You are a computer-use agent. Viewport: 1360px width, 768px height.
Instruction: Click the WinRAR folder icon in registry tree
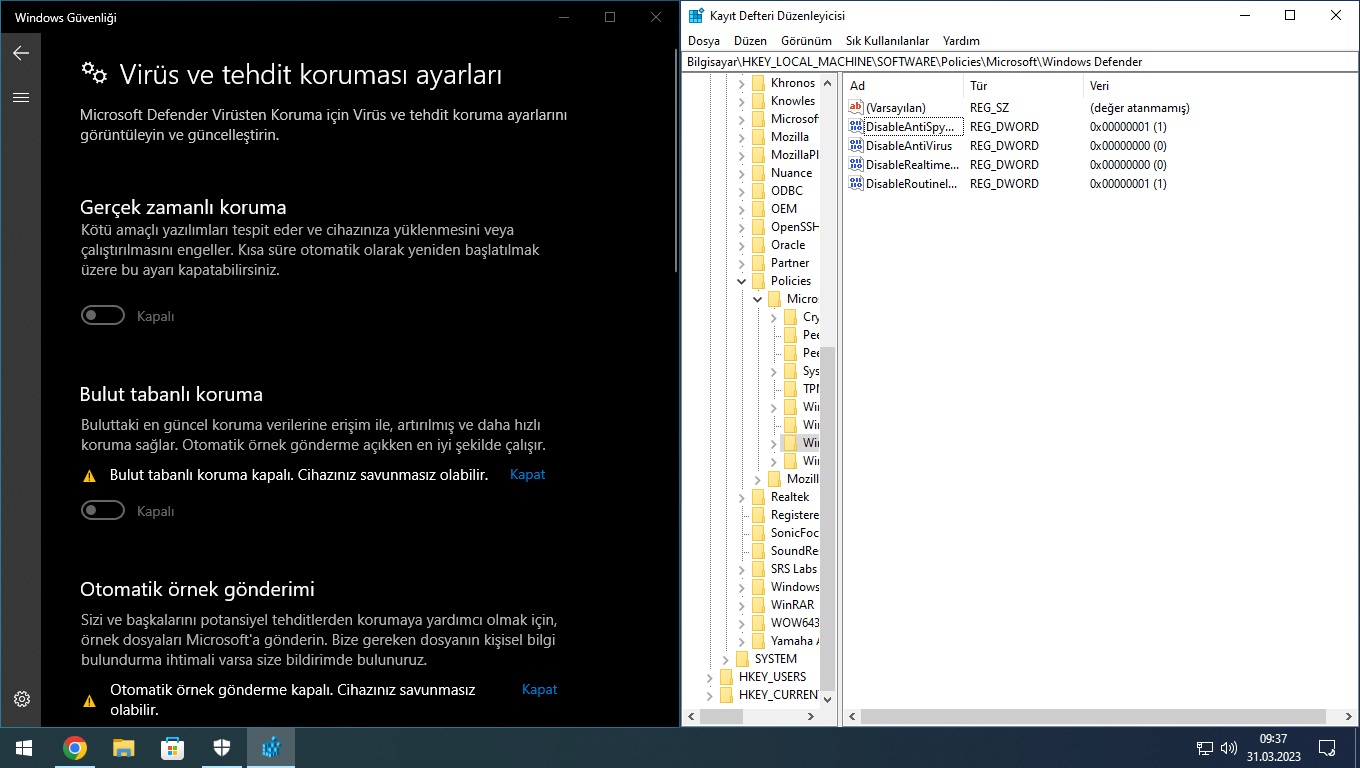(758, 605)
